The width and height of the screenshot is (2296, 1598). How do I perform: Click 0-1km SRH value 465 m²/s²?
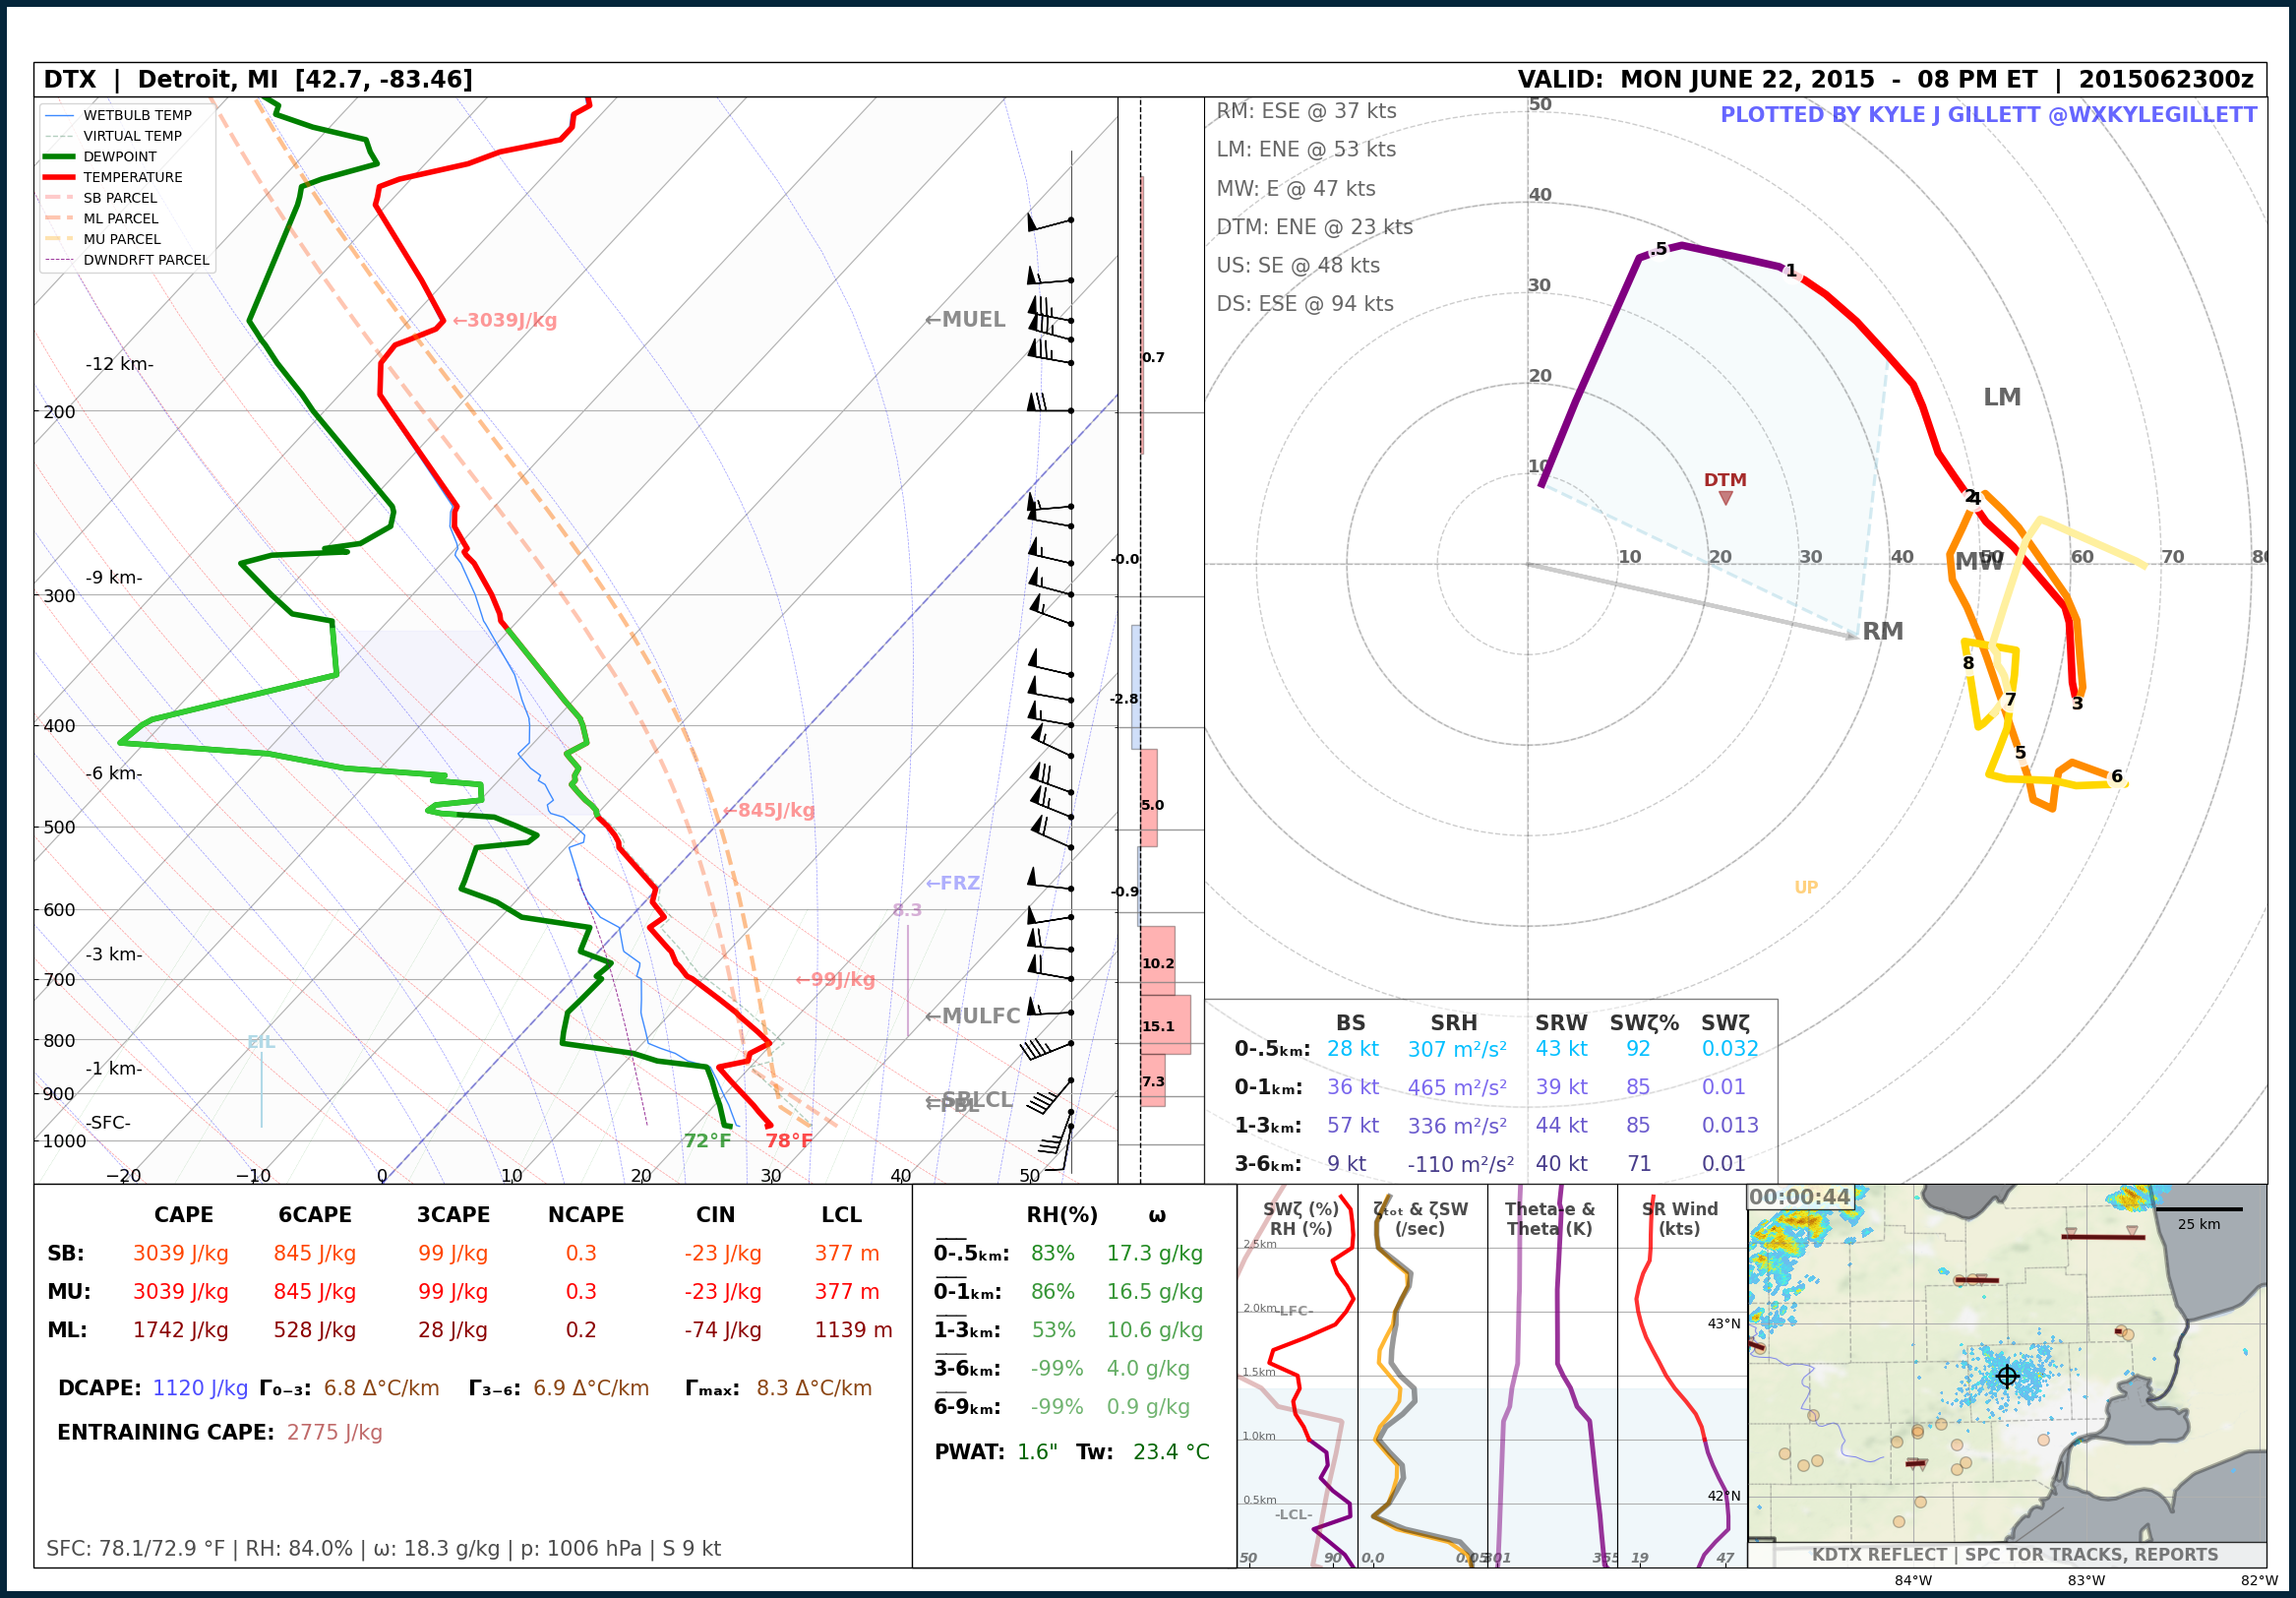click(1456, 1087)
